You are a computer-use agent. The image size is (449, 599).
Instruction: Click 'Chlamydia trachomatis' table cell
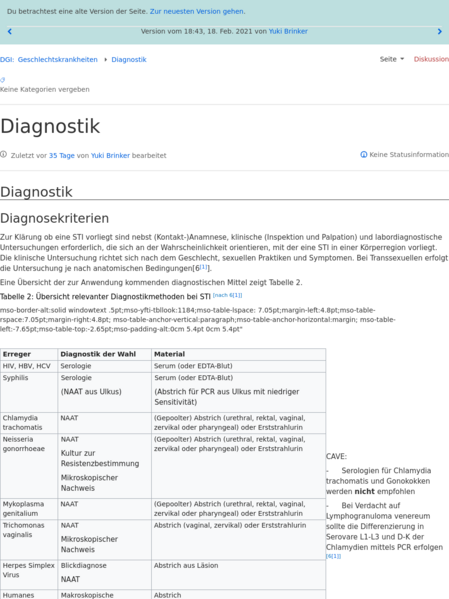[29, 423]
